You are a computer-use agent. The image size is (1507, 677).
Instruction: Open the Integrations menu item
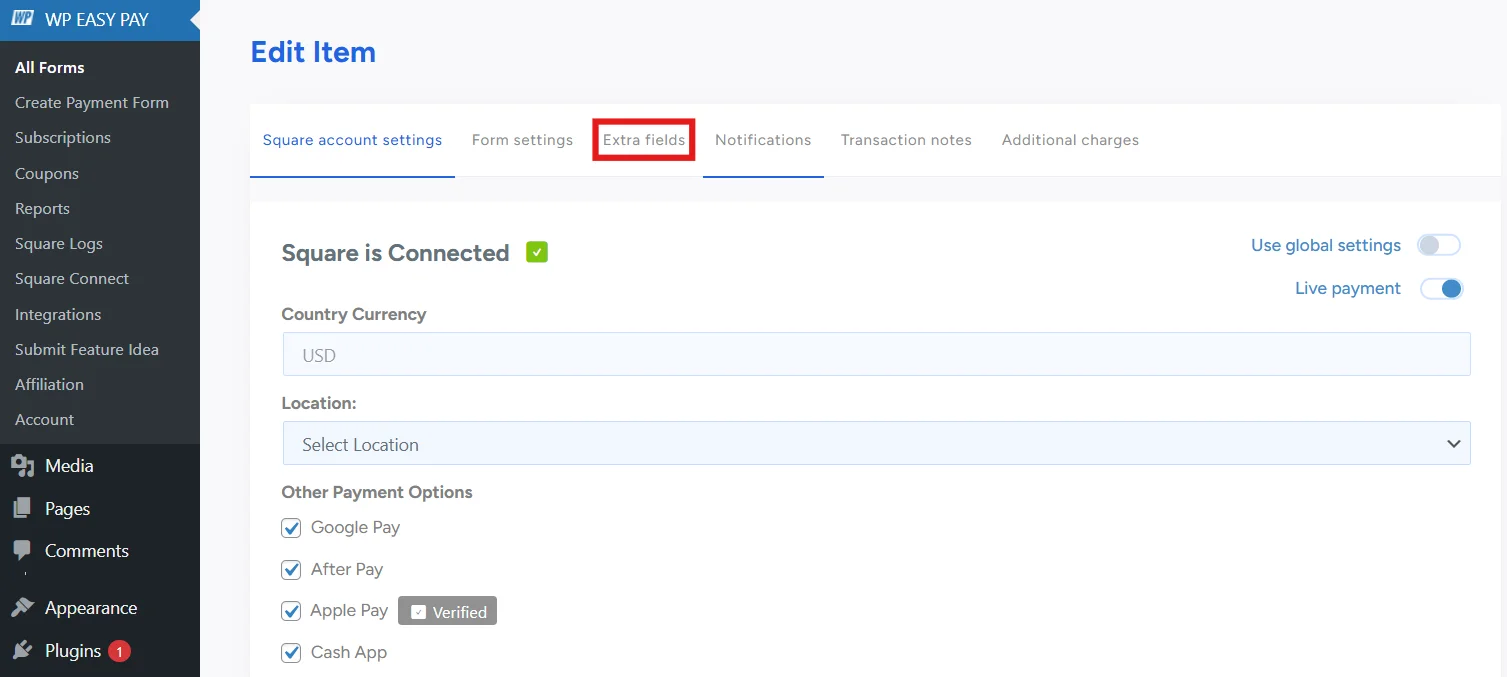click(x=58, y=315)
